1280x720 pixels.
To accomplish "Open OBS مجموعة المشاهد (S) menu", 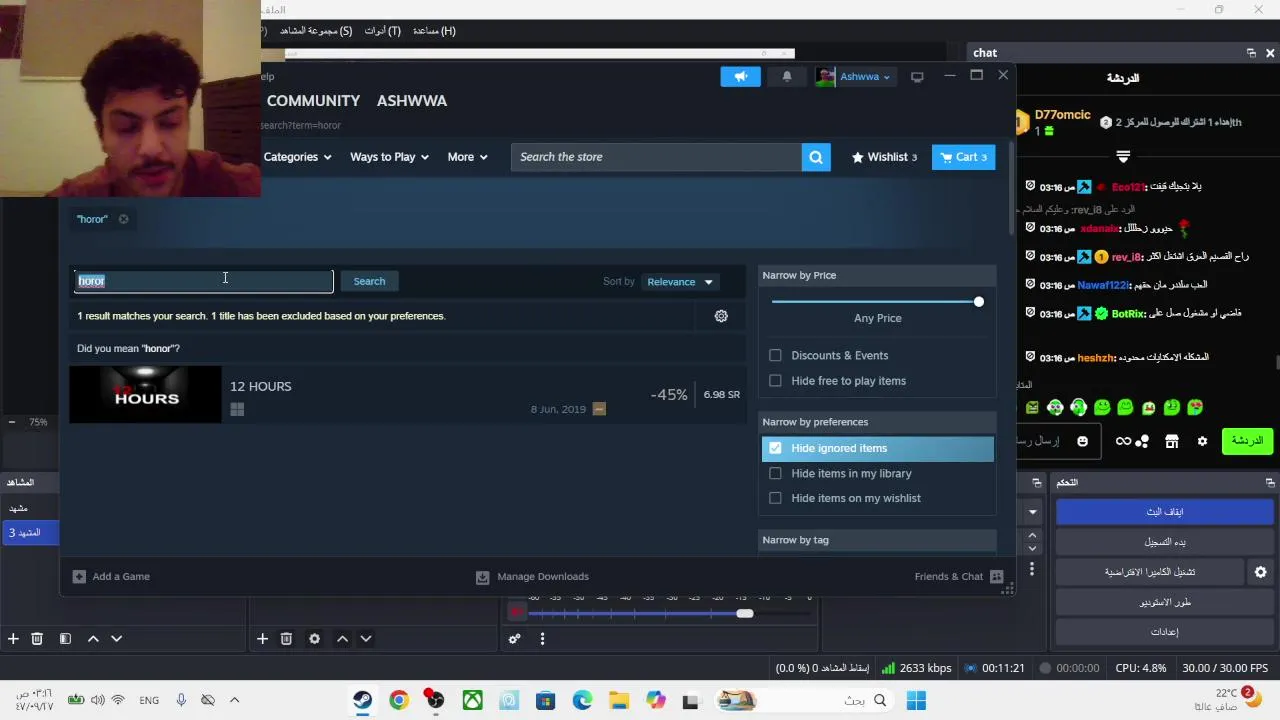I will point(316,31).
